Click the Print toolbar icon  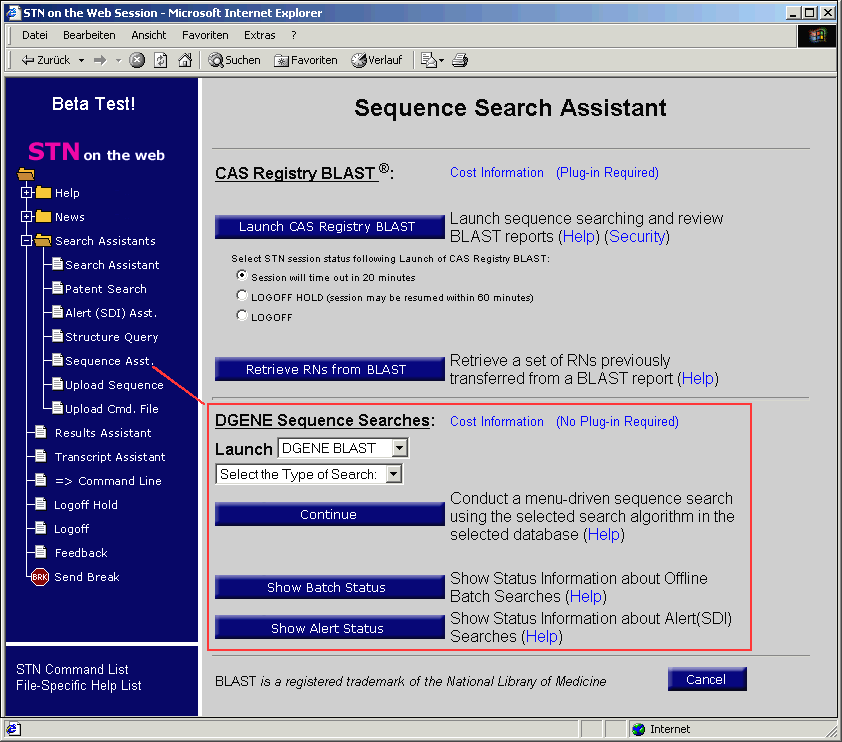(x=460, y=60)
